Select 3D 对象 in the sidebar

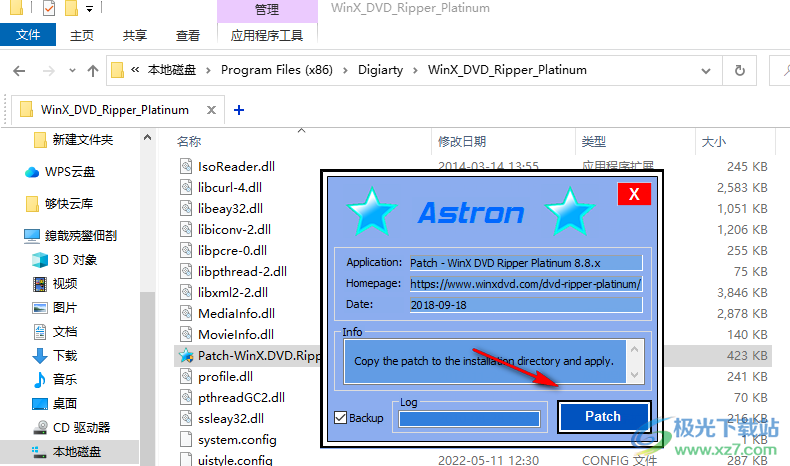pyautogui.click(x=75, y=260)
